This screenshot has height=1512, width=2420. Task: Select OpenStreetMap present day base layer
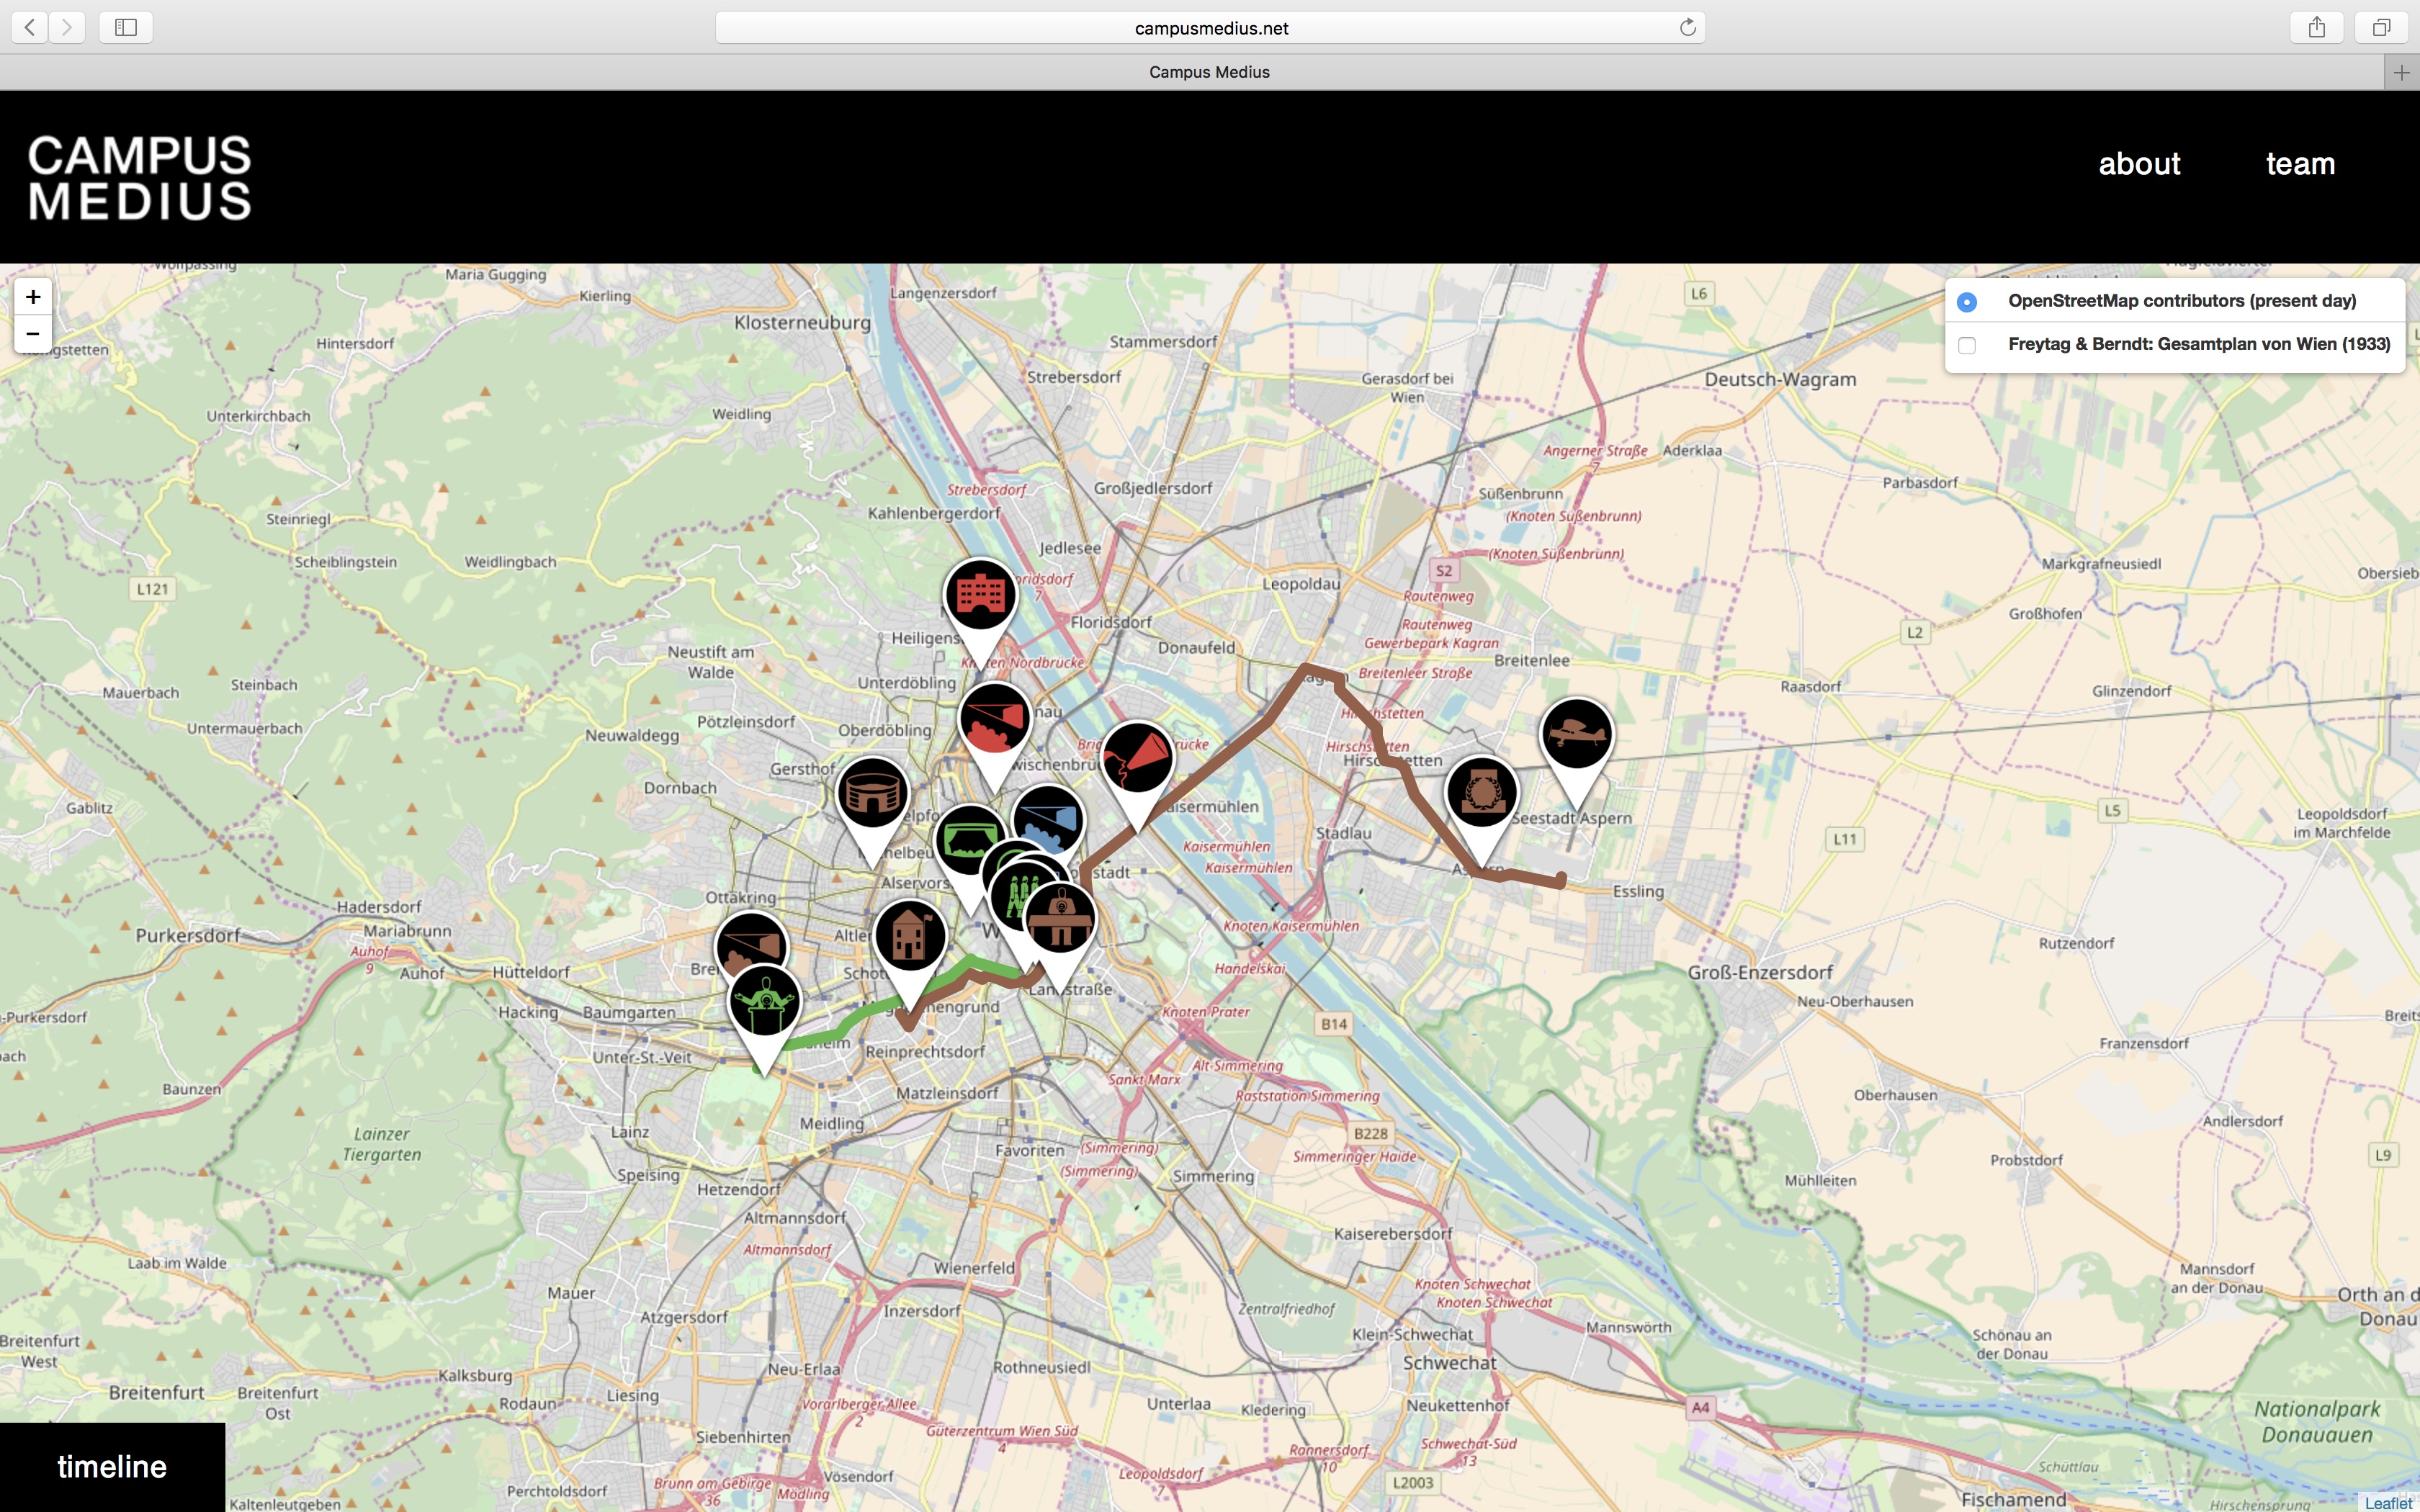[x=1966, y=302]
